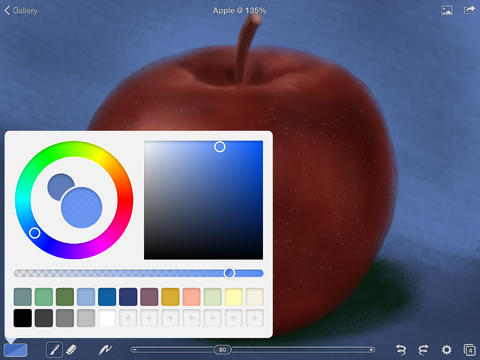Click the small dot at slider left end

coord(134,350)
